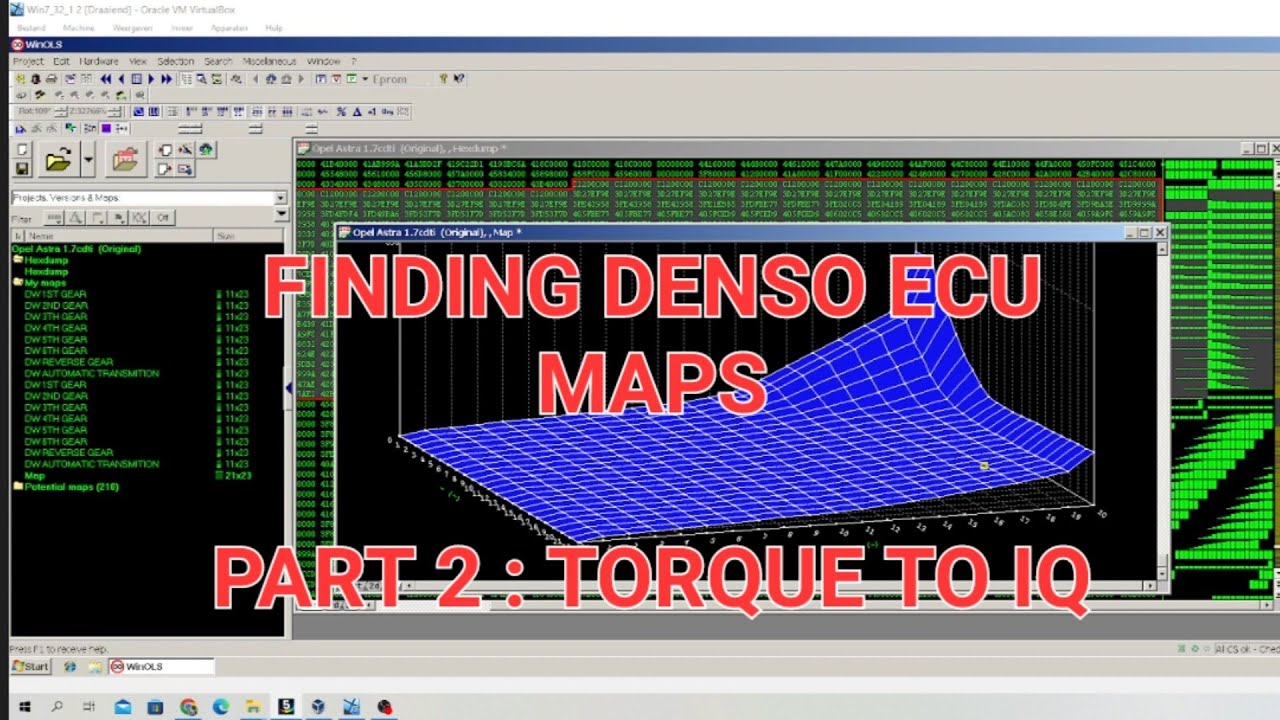This screenshot has width=1280, height=720.
Task: Click the single right arrow navigation icon
Action: click(x=151, y=79)
